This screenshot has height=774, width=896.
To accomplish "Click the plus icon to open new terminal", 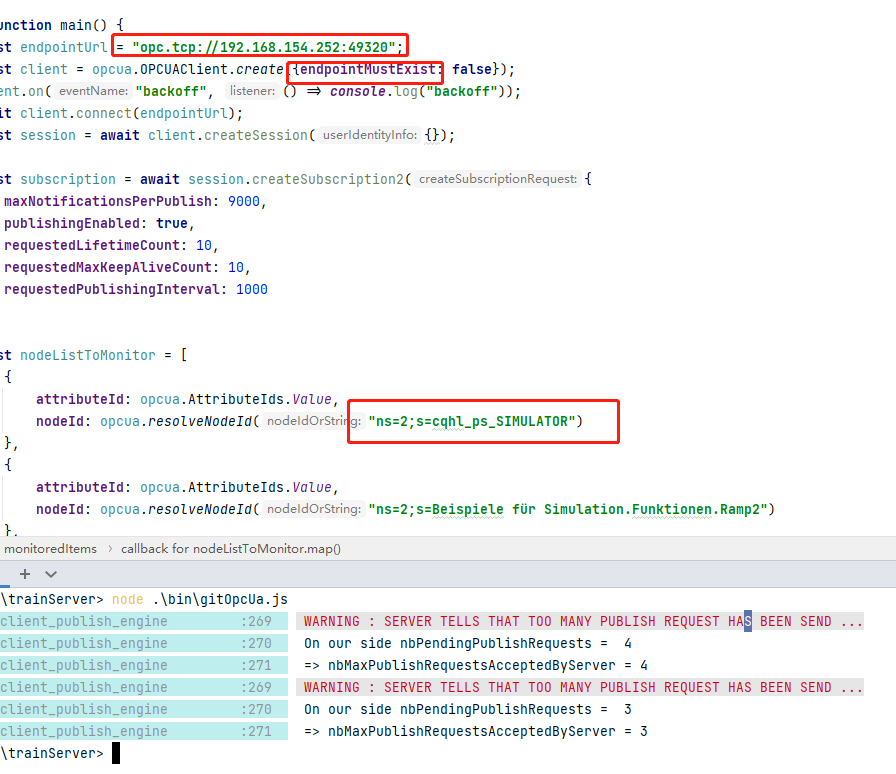I will point(24,573).
